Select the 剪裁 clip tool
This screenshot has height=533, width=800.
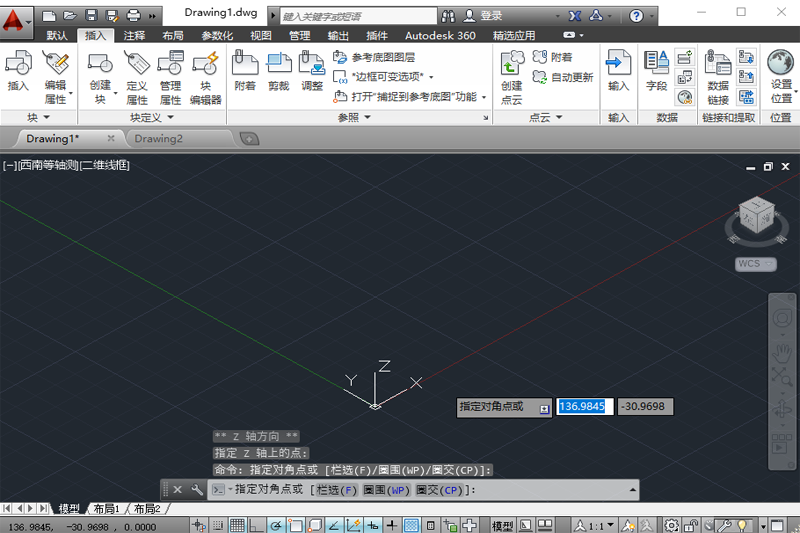pos(279,70)
